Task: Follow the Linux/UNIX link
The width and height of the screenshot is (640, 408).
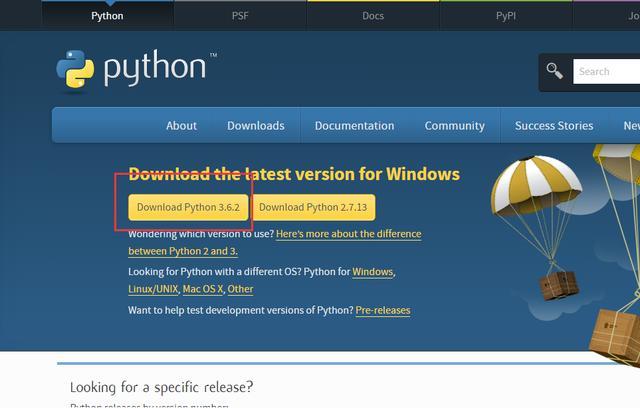Action: (153, 289)
